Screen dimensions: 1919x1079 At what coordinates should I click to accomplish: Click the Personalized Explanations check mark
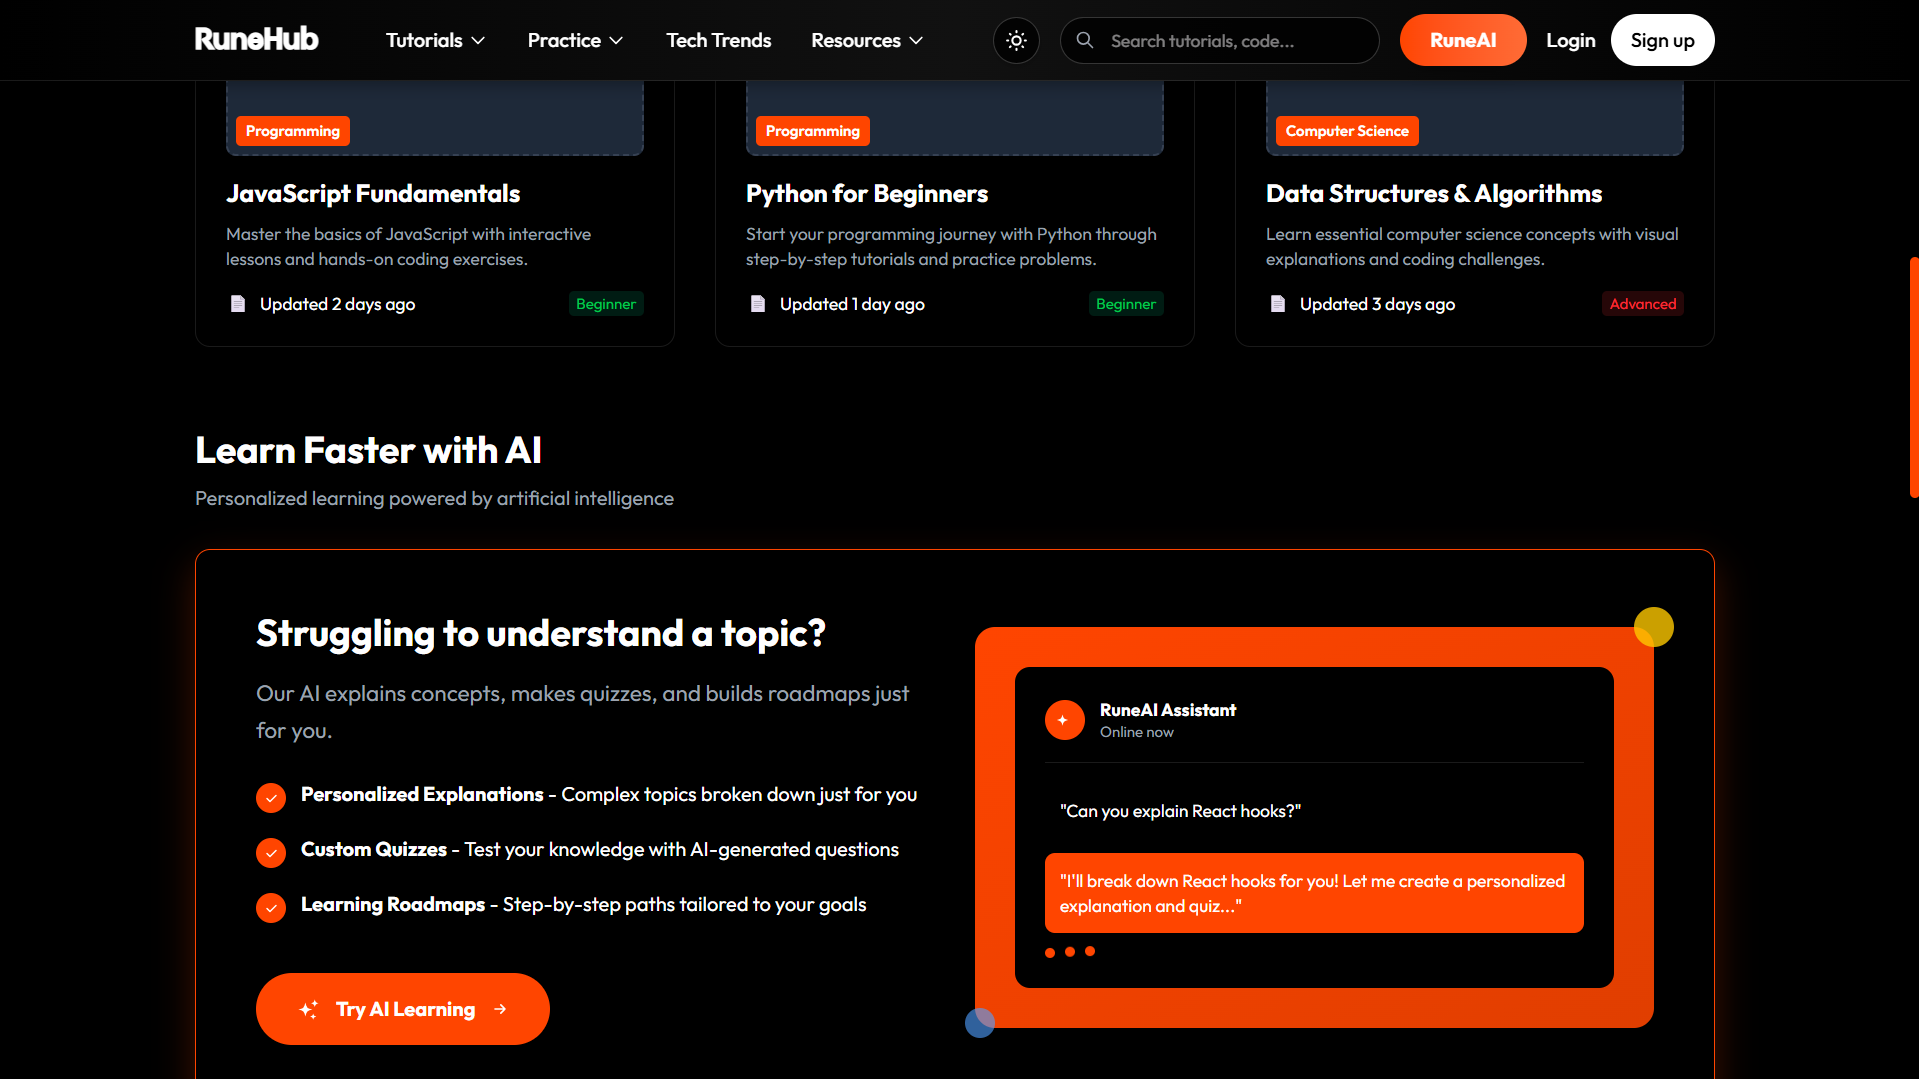click(271, 797)
